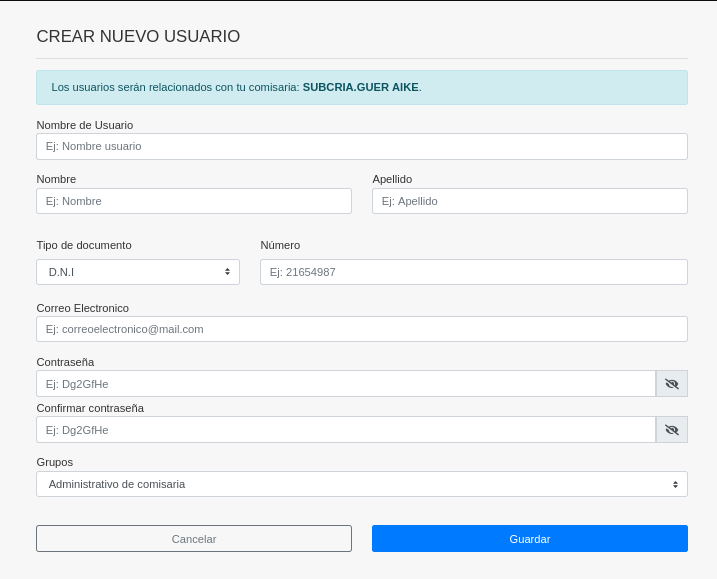Open the Tipo de documento dropdown
Screen dimensions: 717x579
click(138, 272)
